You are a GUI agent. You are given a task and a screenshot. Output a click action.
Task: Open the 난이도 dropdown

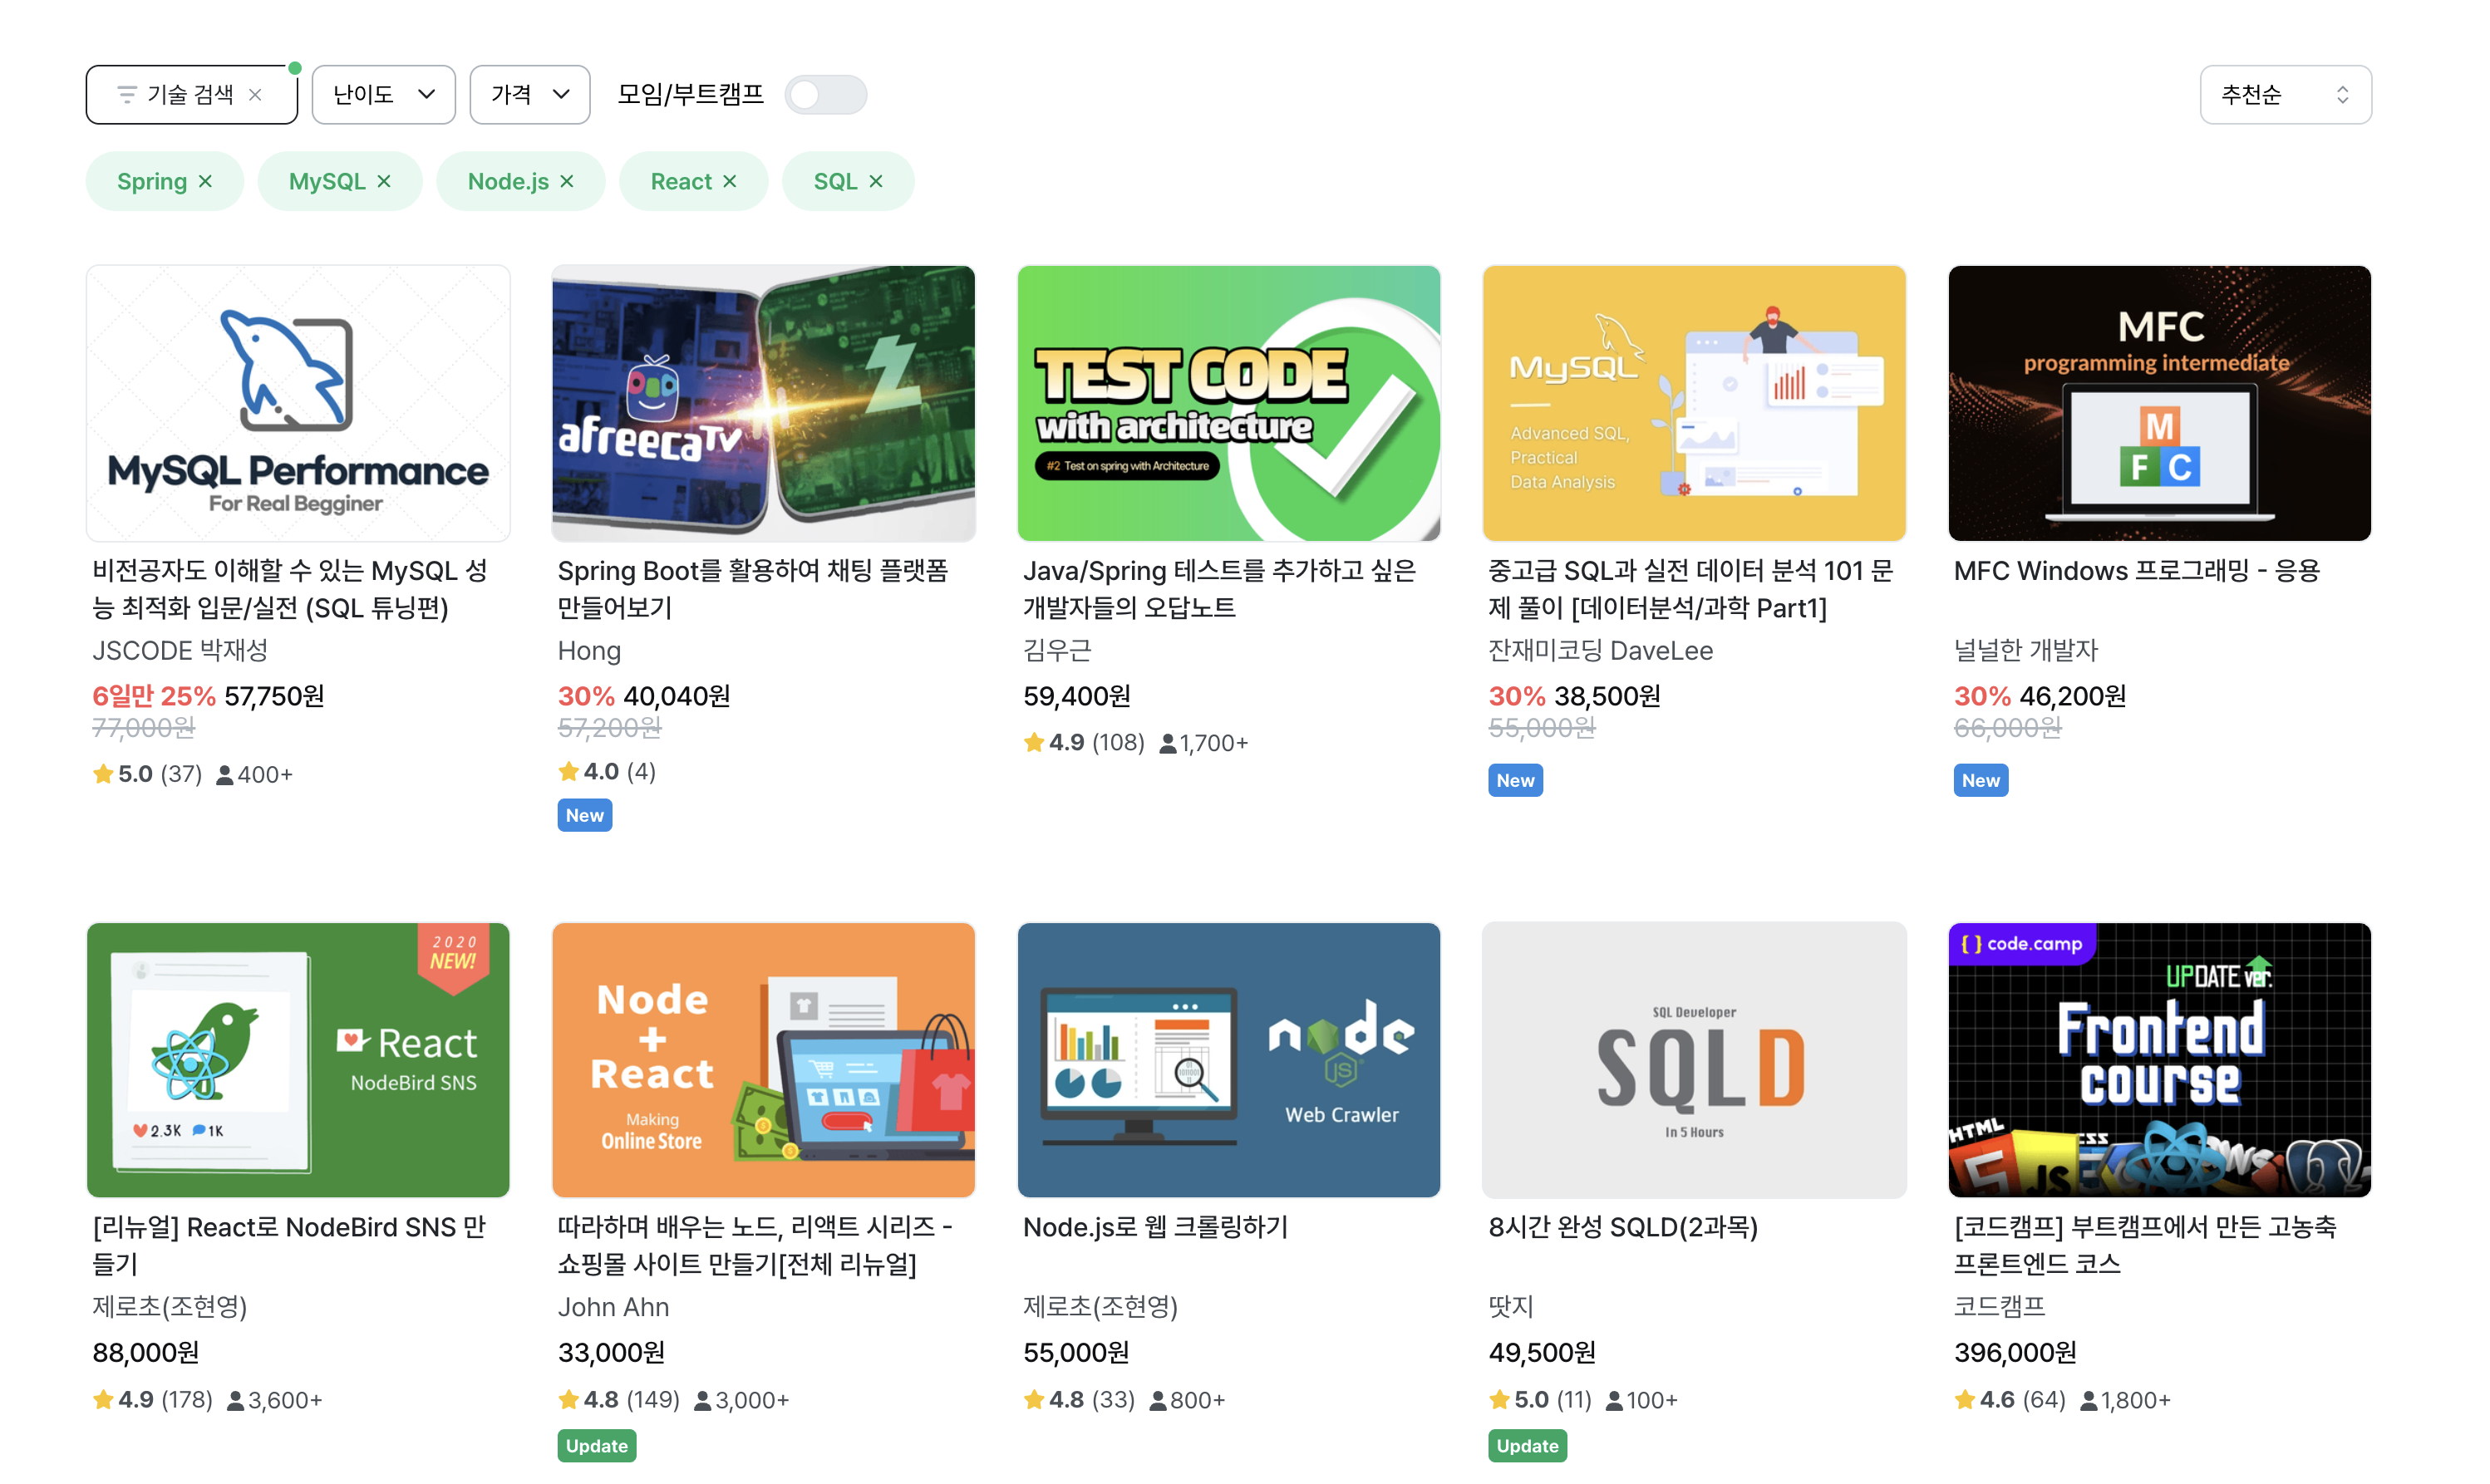coord(383,95)
